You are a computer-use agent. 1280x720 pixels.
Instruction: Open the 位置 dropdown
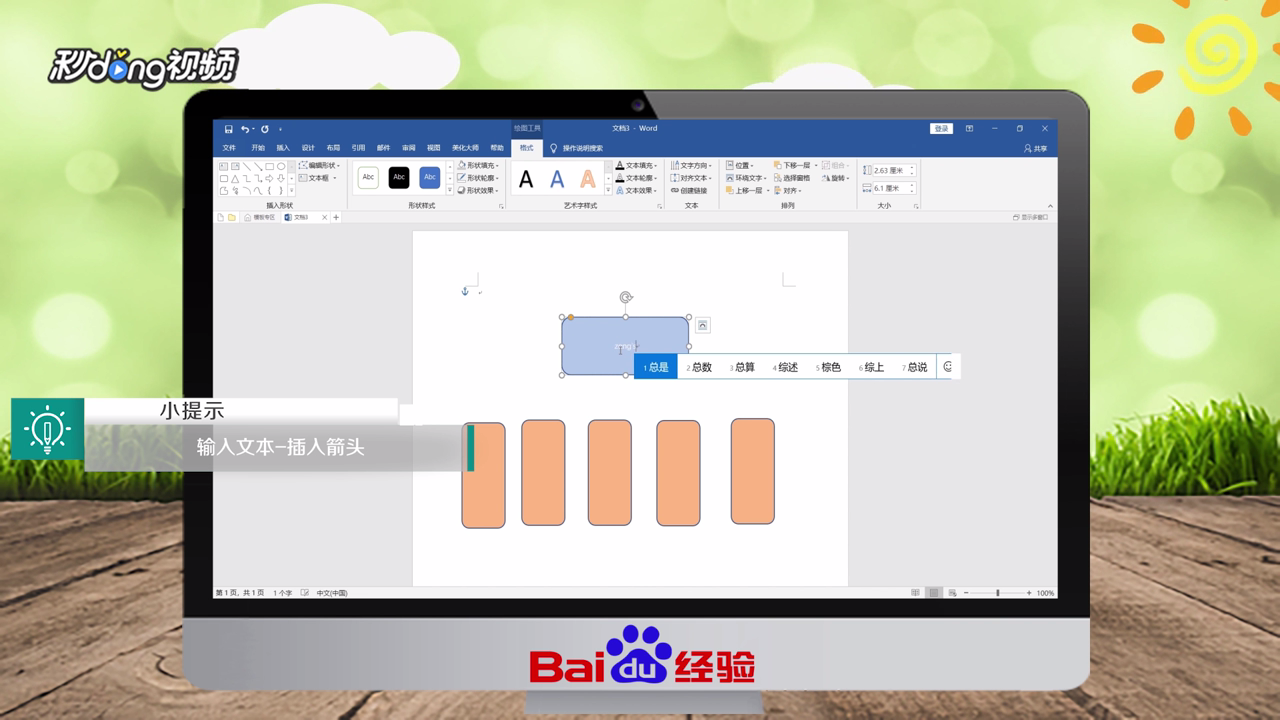pos(740,165)
